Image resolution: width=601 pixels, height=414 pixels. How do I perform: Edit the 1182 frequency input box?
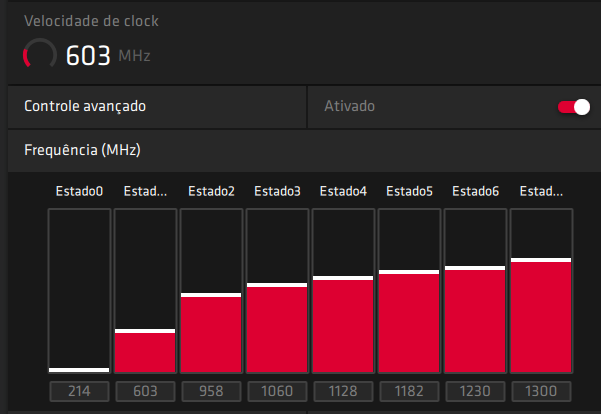coord(409,391)
